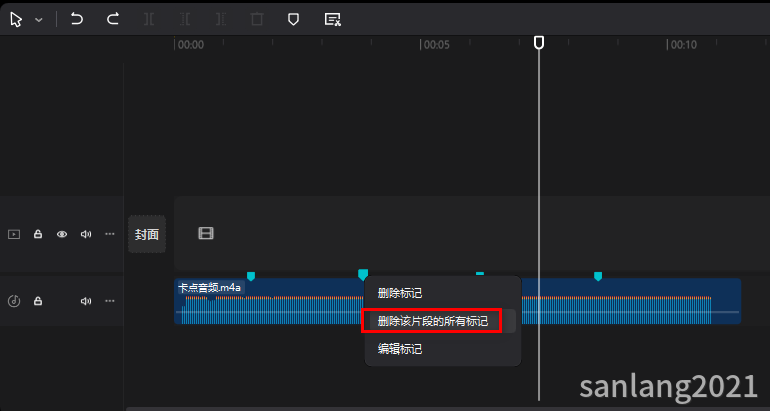Mute the audio track speaker
Viewport: 770px width, 411px height.
[86, 301]
